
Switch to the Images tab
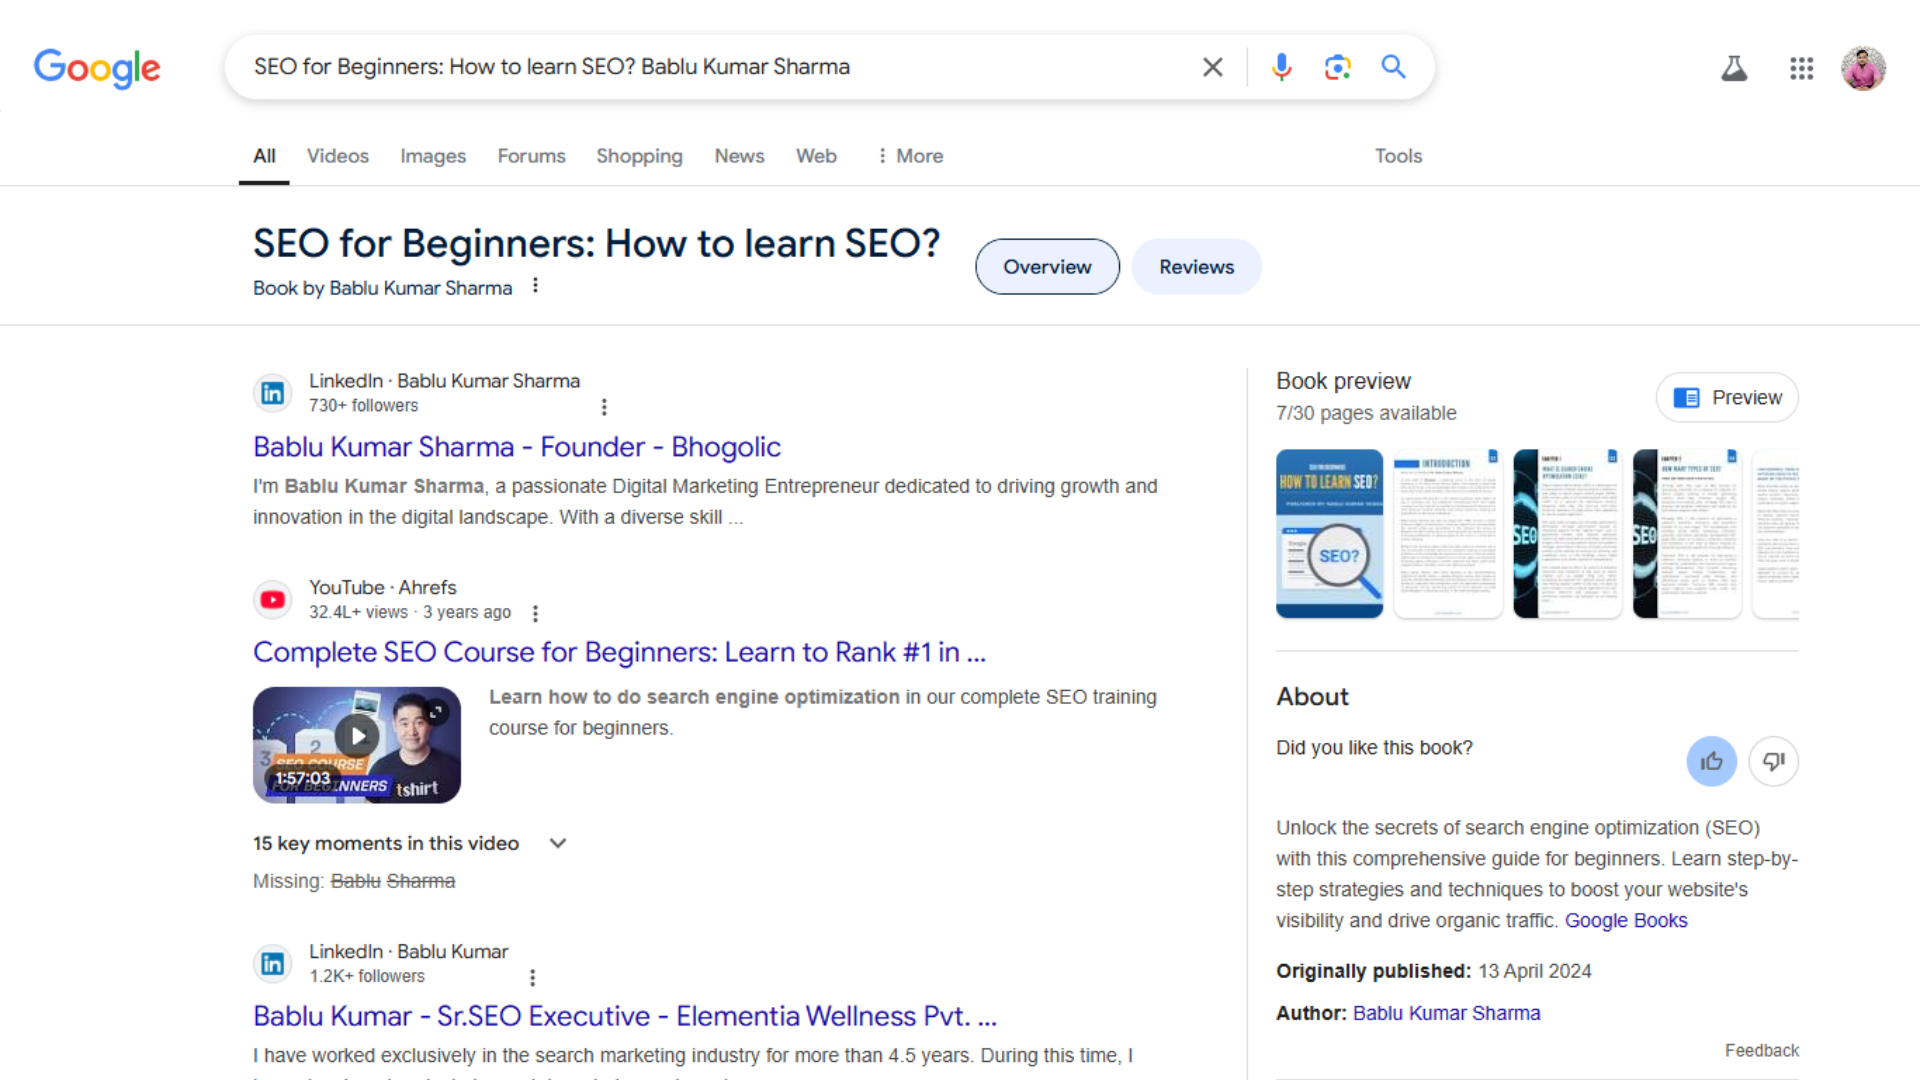click(x=432, y=156)
